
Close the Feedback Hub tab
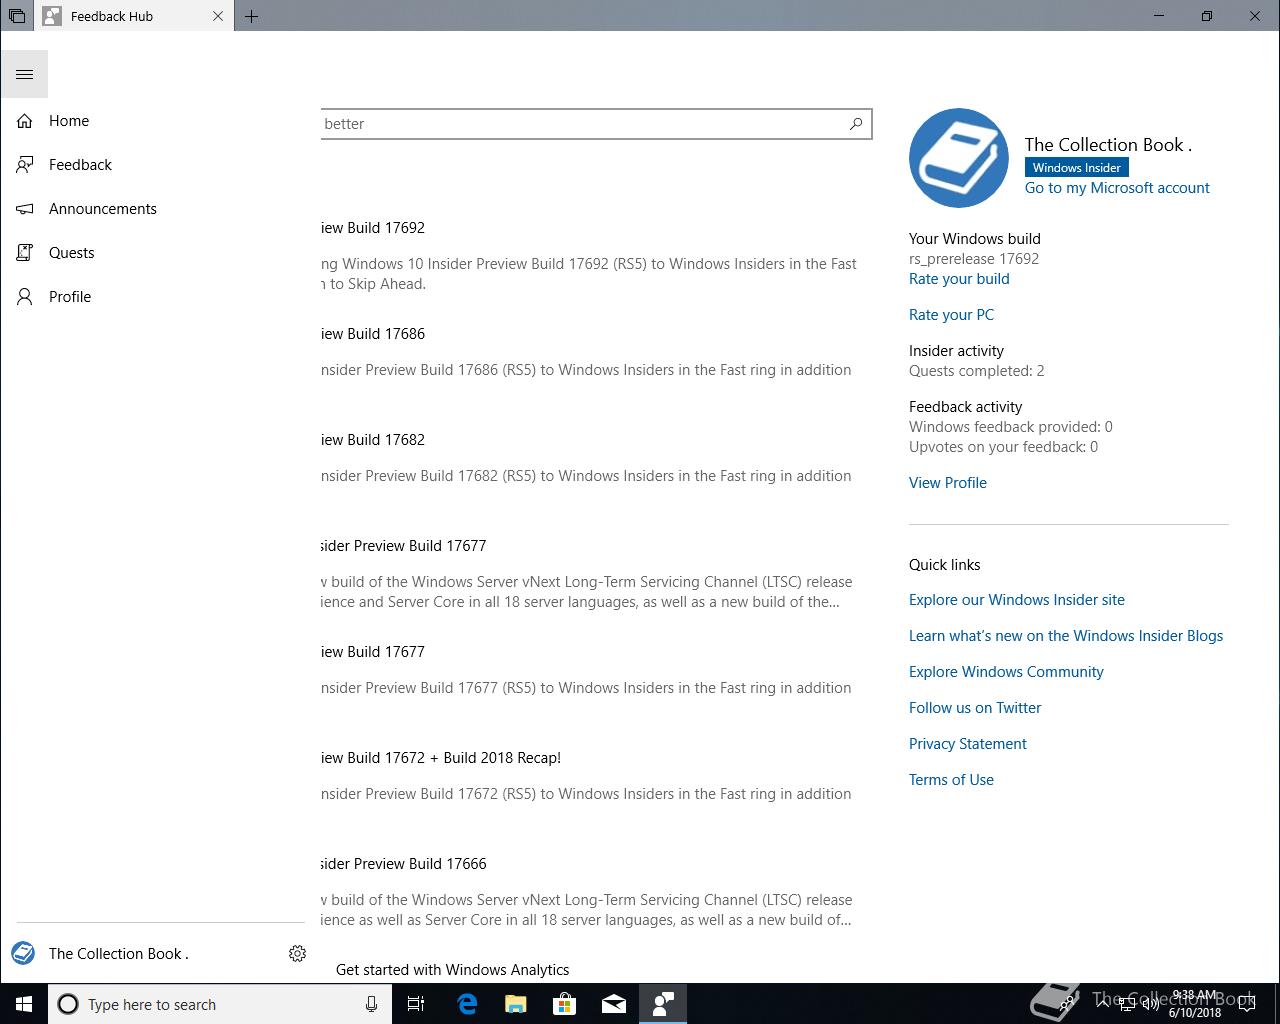218,16
